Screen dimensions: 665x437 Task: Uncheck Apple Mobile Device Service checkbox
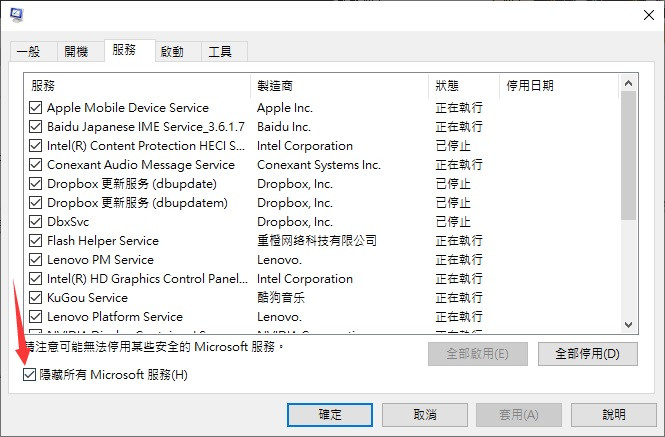(x=36, y=108)
